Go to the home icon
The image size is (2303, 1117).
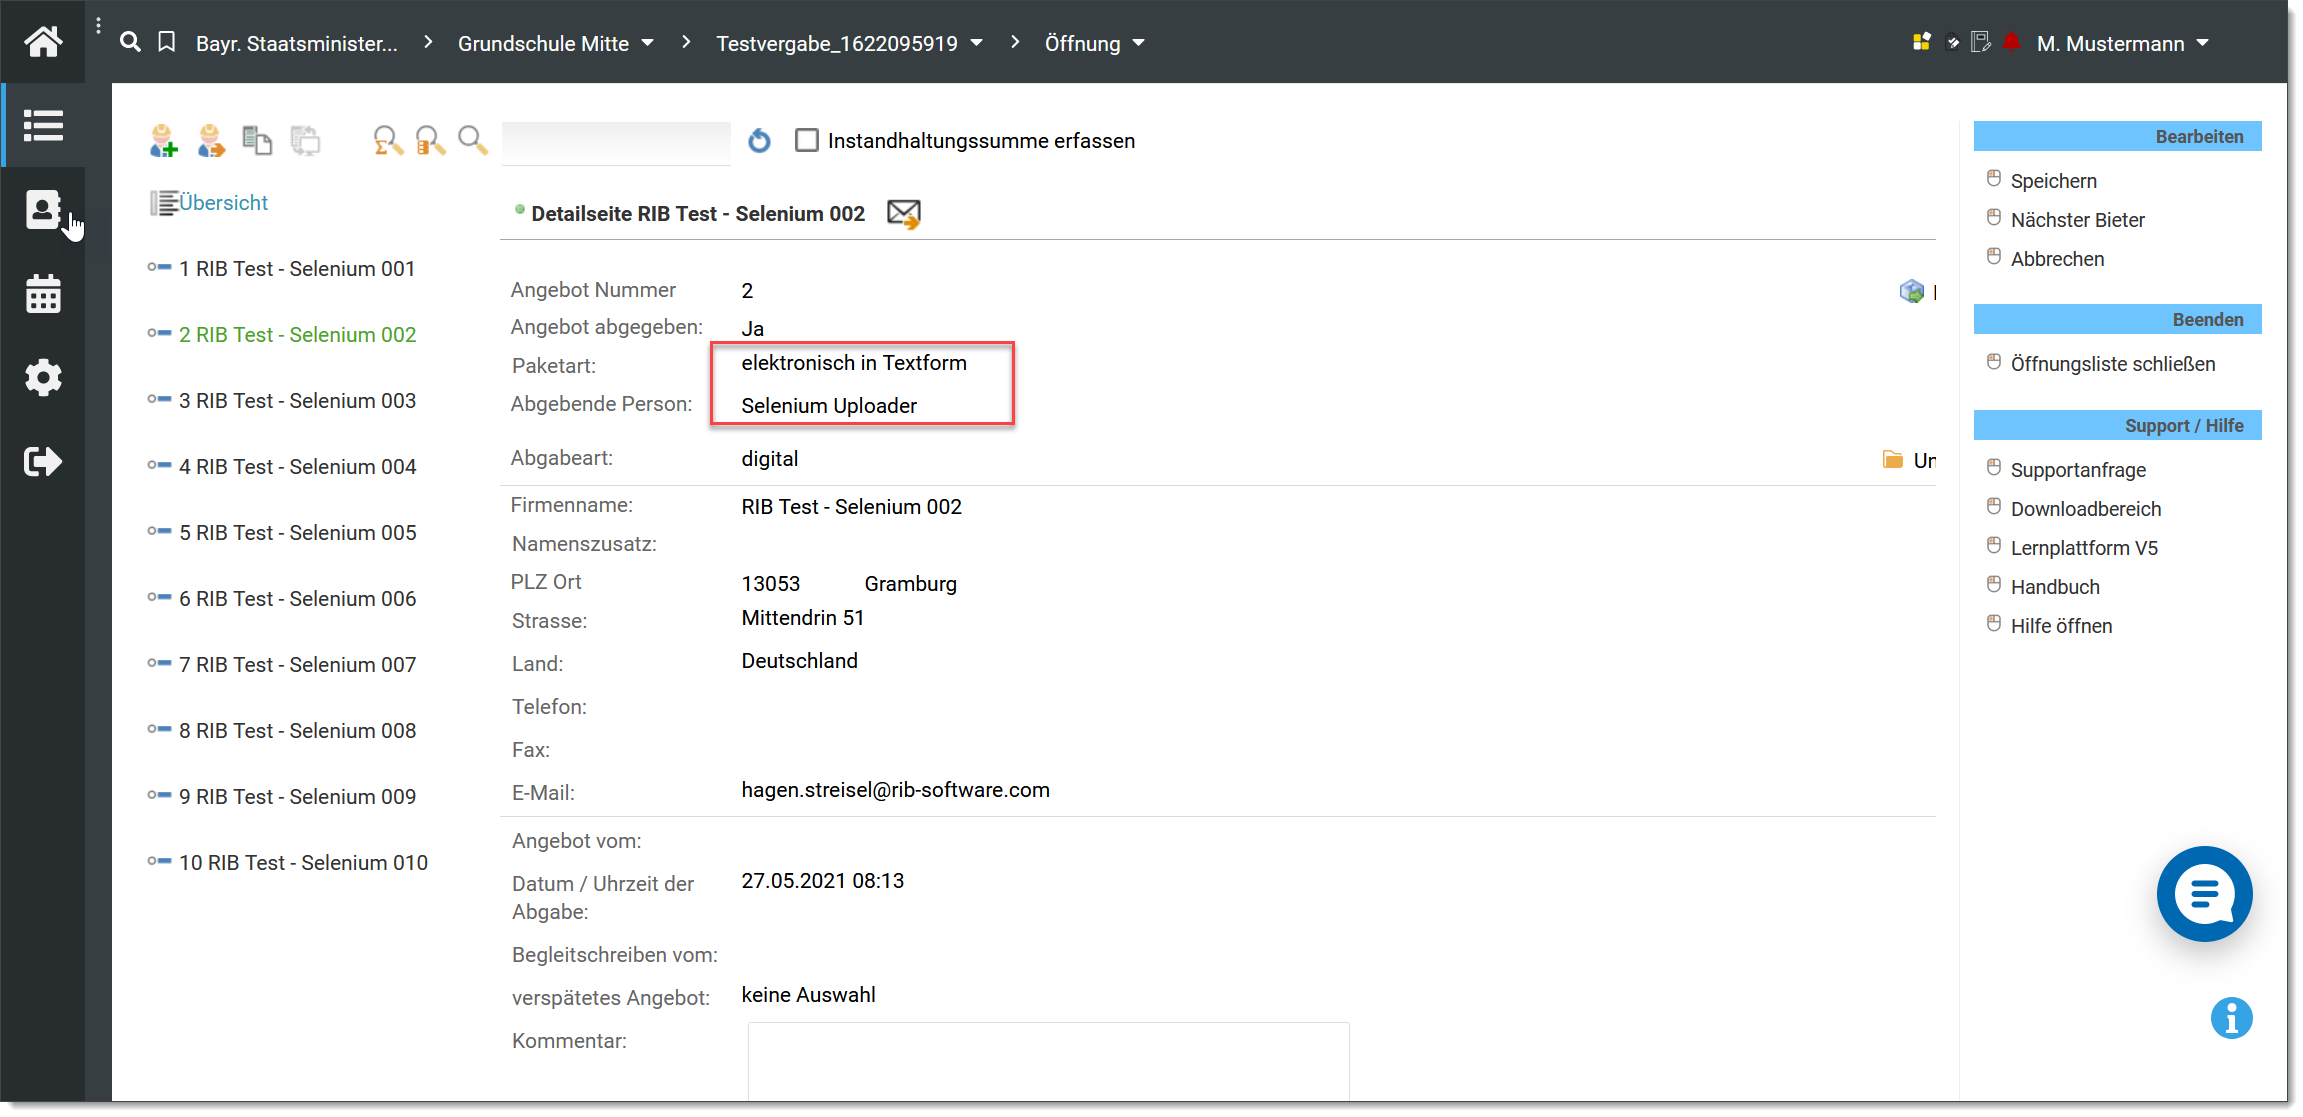(43, 42)
